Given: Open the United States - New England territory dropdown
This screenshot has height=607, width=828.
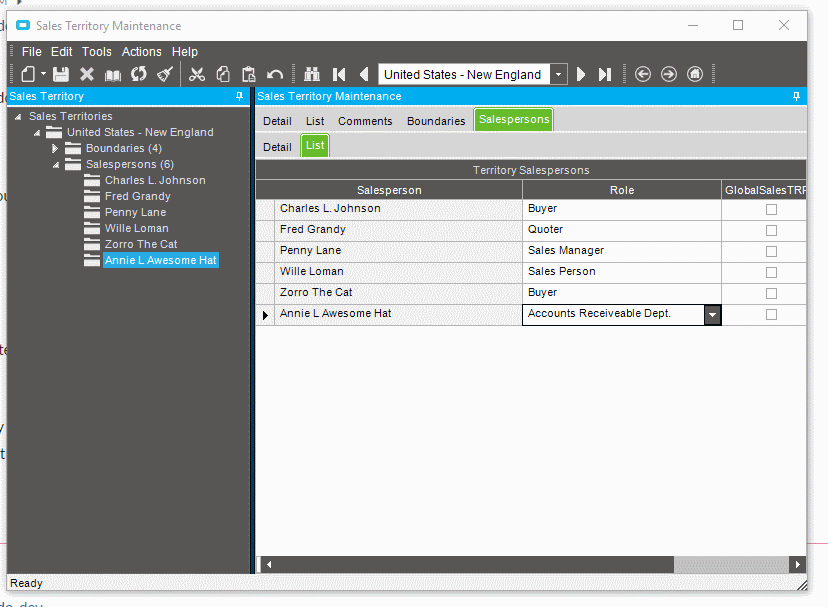Looking at the screenshot, I should [x=558, y=74].
